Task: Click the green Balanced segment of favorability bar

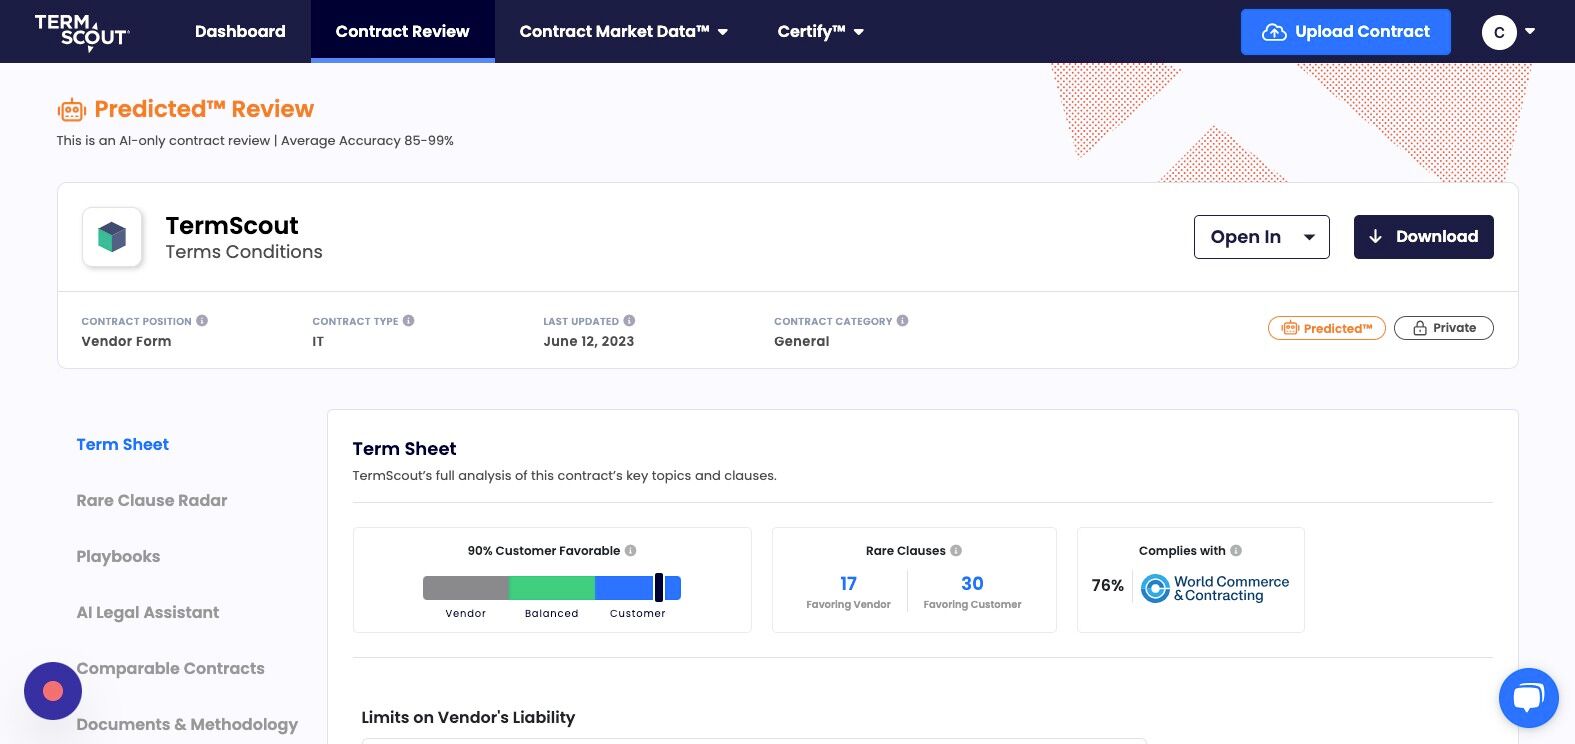Action: point(552,588)
